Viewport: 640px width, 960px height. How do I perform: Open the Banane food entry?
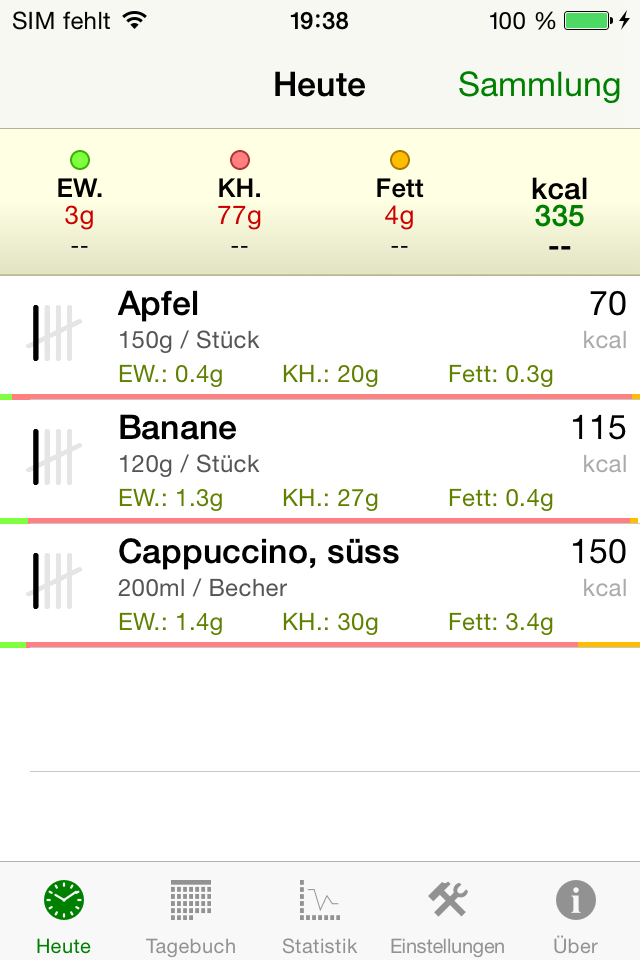(x=320, y=462)
